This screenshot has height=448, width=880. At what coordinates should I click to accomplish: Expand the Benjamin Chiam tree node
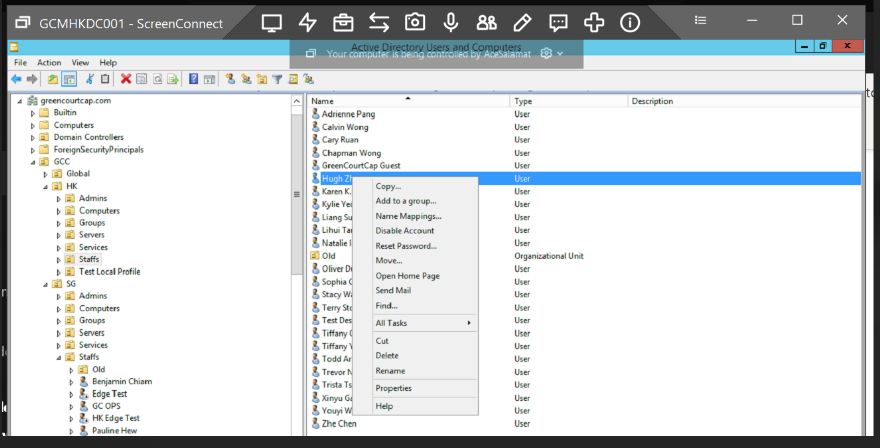tap(71, 382)
